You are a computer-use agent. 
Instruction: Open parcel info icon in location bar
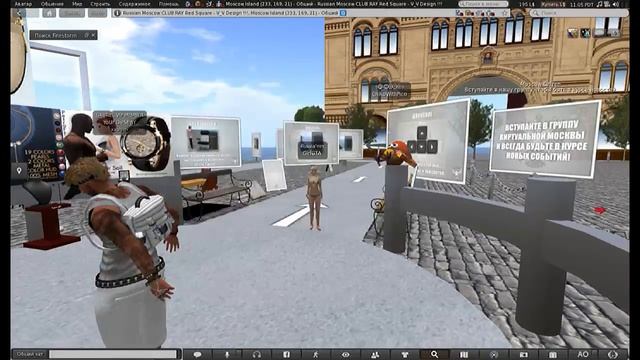[118, 13]
